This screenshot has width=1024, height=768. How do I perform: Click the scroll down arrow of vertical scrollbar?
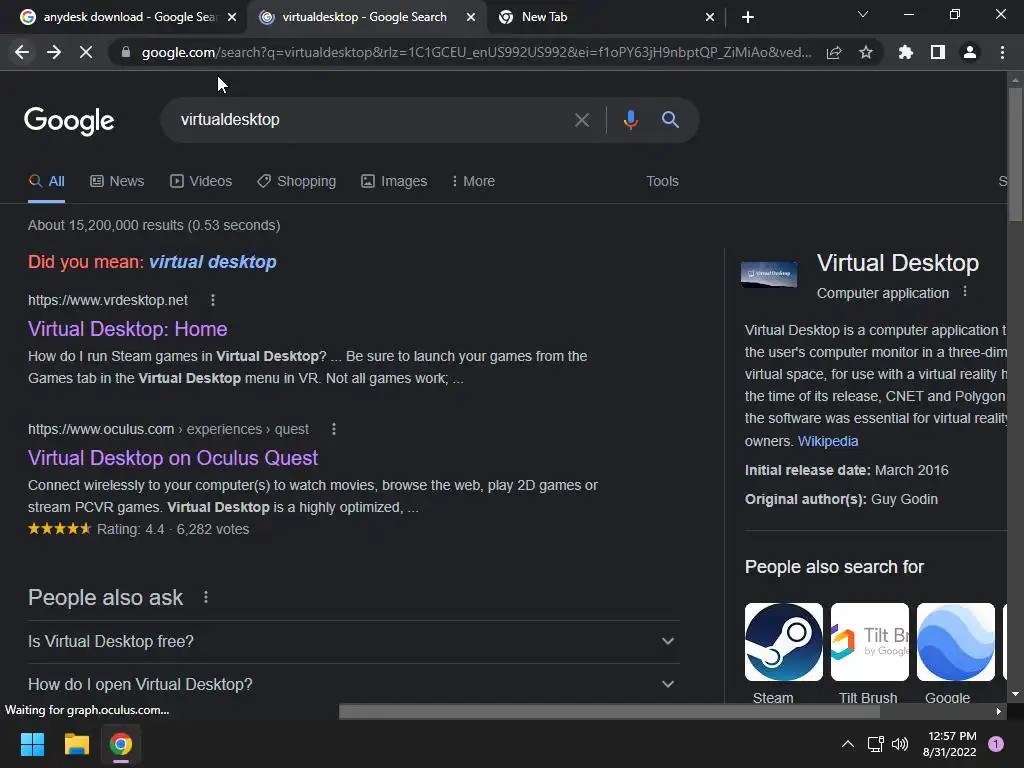click(x=1015, y=694)
